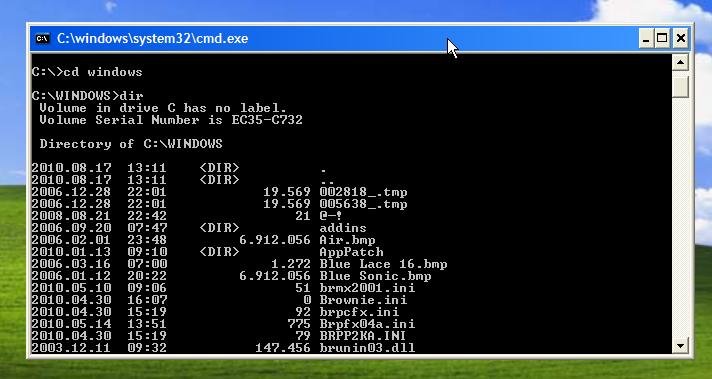
Task: Click the title bar text C:\windows\system32\cmd.exe
Action: click(x=153, y=39)
